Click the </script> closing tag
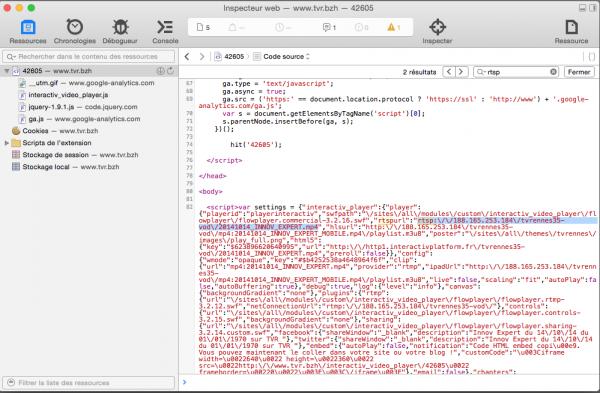This screenshot has height=393, width=600. click(224, 160)
